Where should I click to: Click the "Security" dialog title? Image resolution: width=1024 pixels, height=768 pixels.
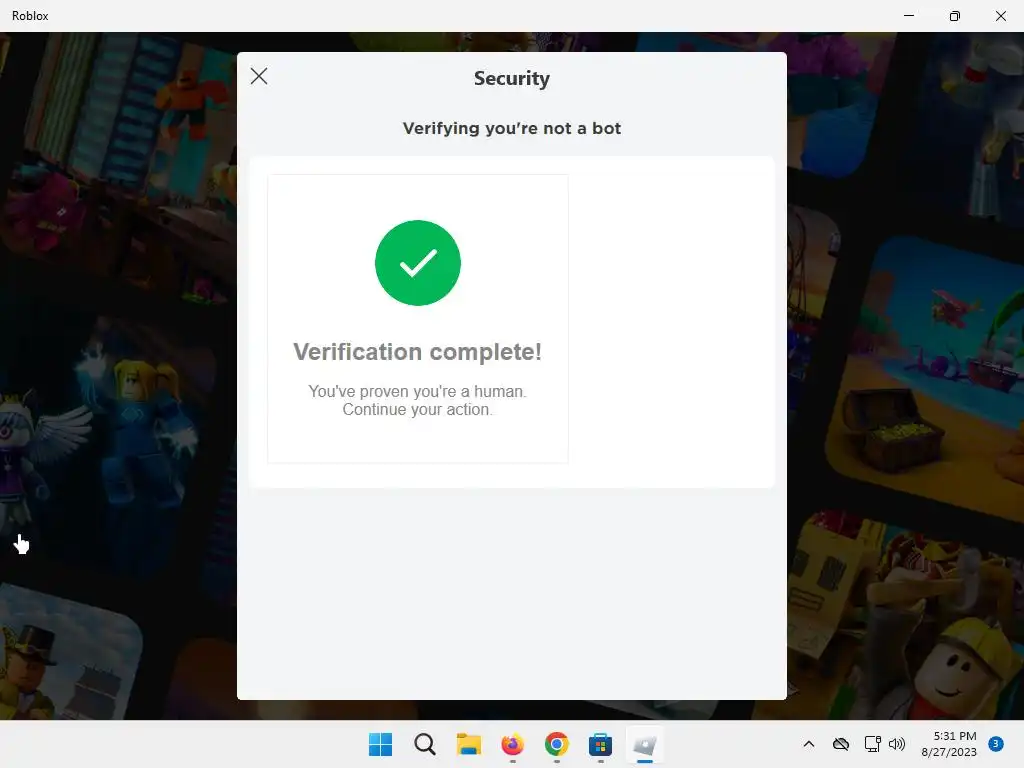point(512,78)
